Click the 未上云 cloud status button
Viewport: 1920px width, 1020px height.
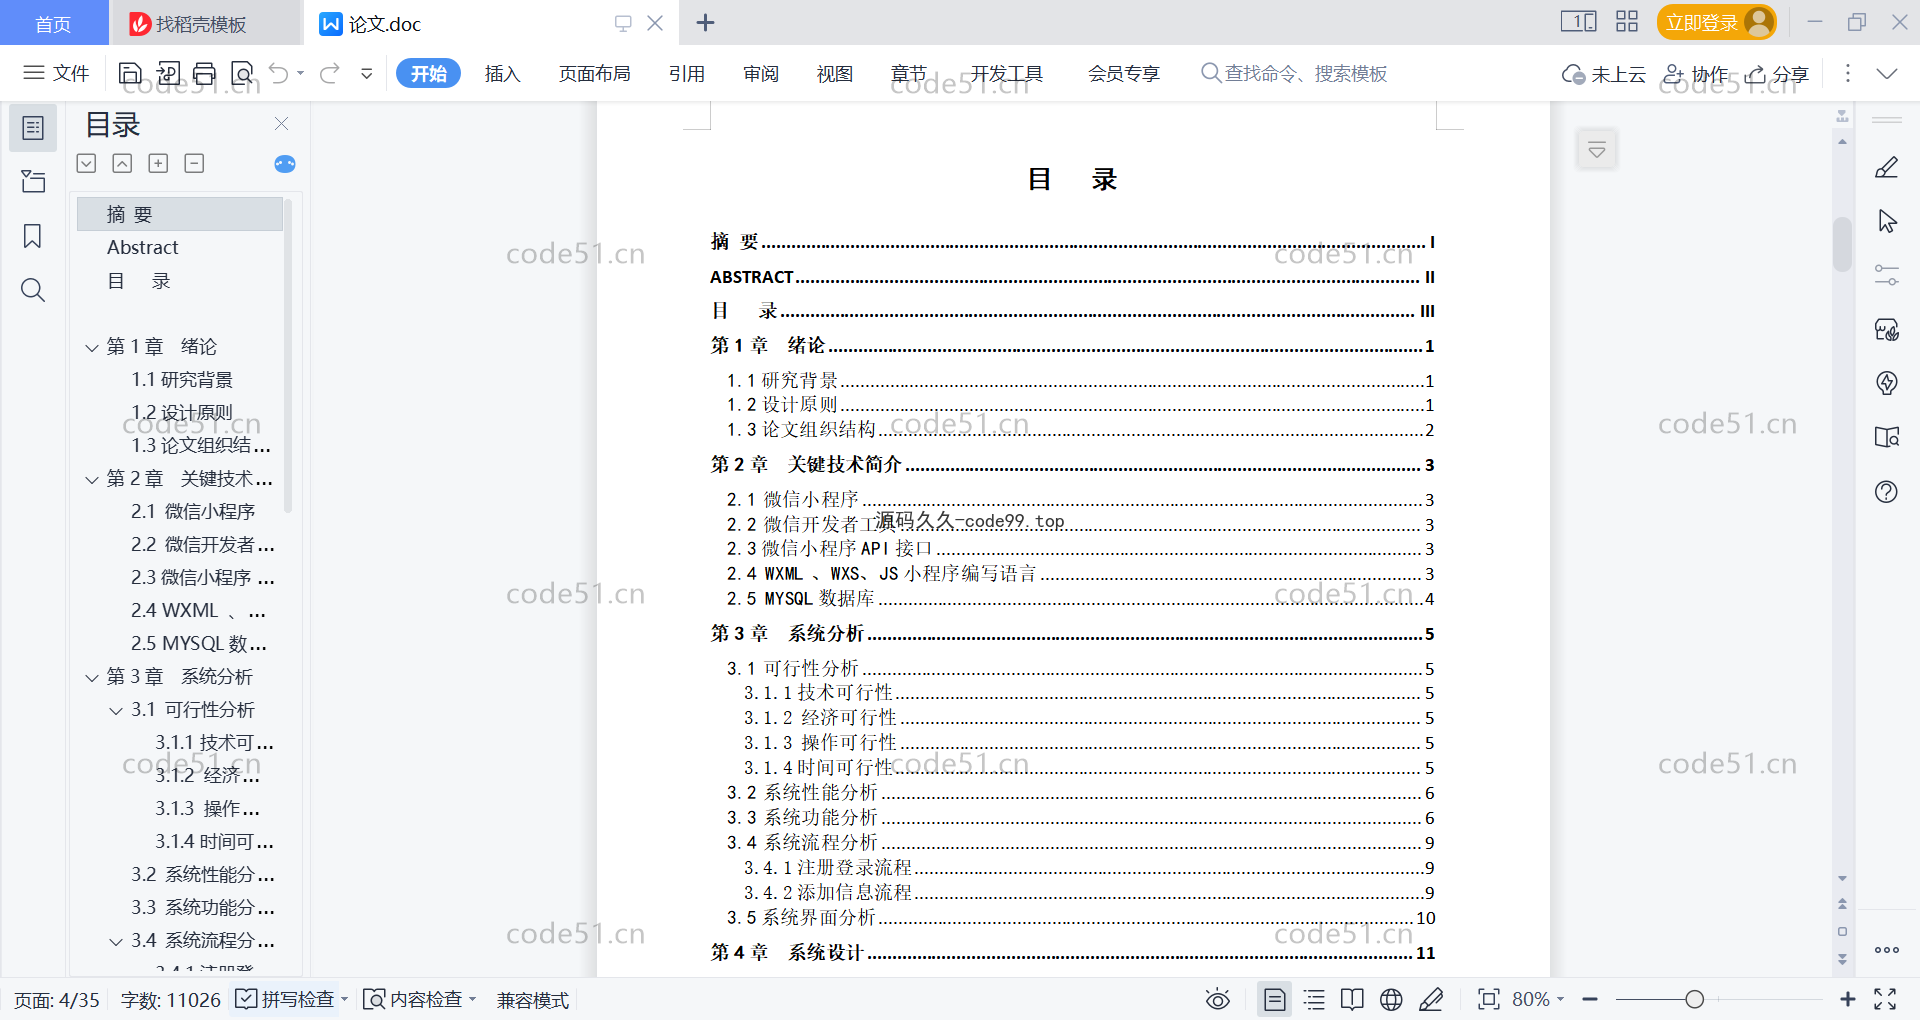1603,73
